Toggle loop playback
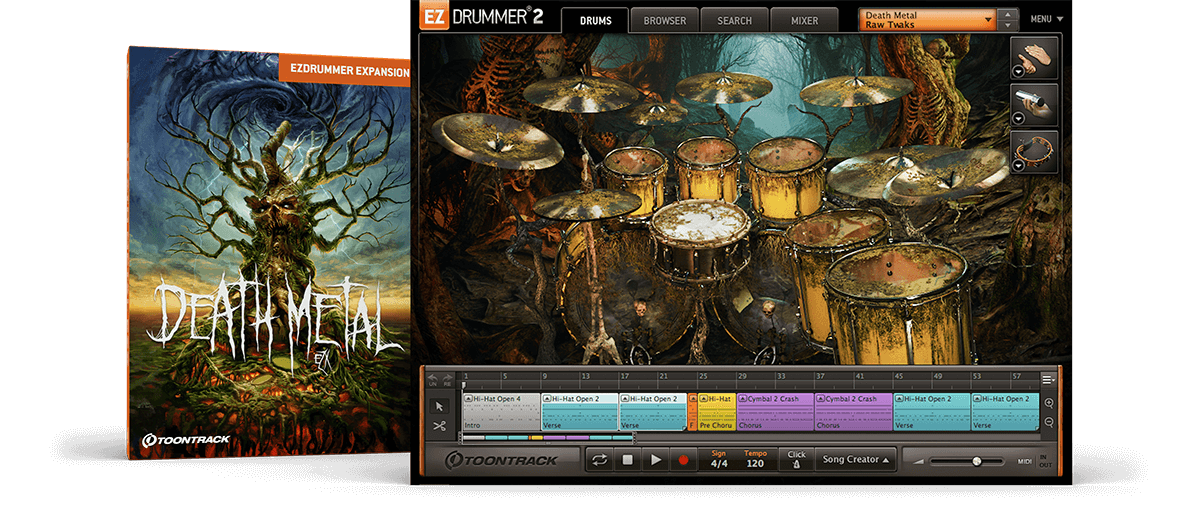 (600, 460)
